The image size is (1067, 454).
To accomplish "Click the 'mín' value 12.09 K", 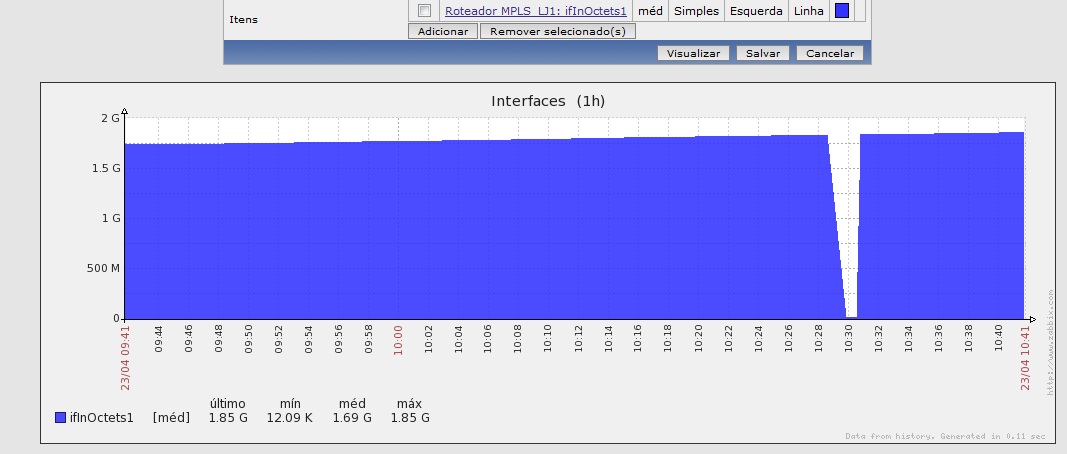I will point(290,418).
